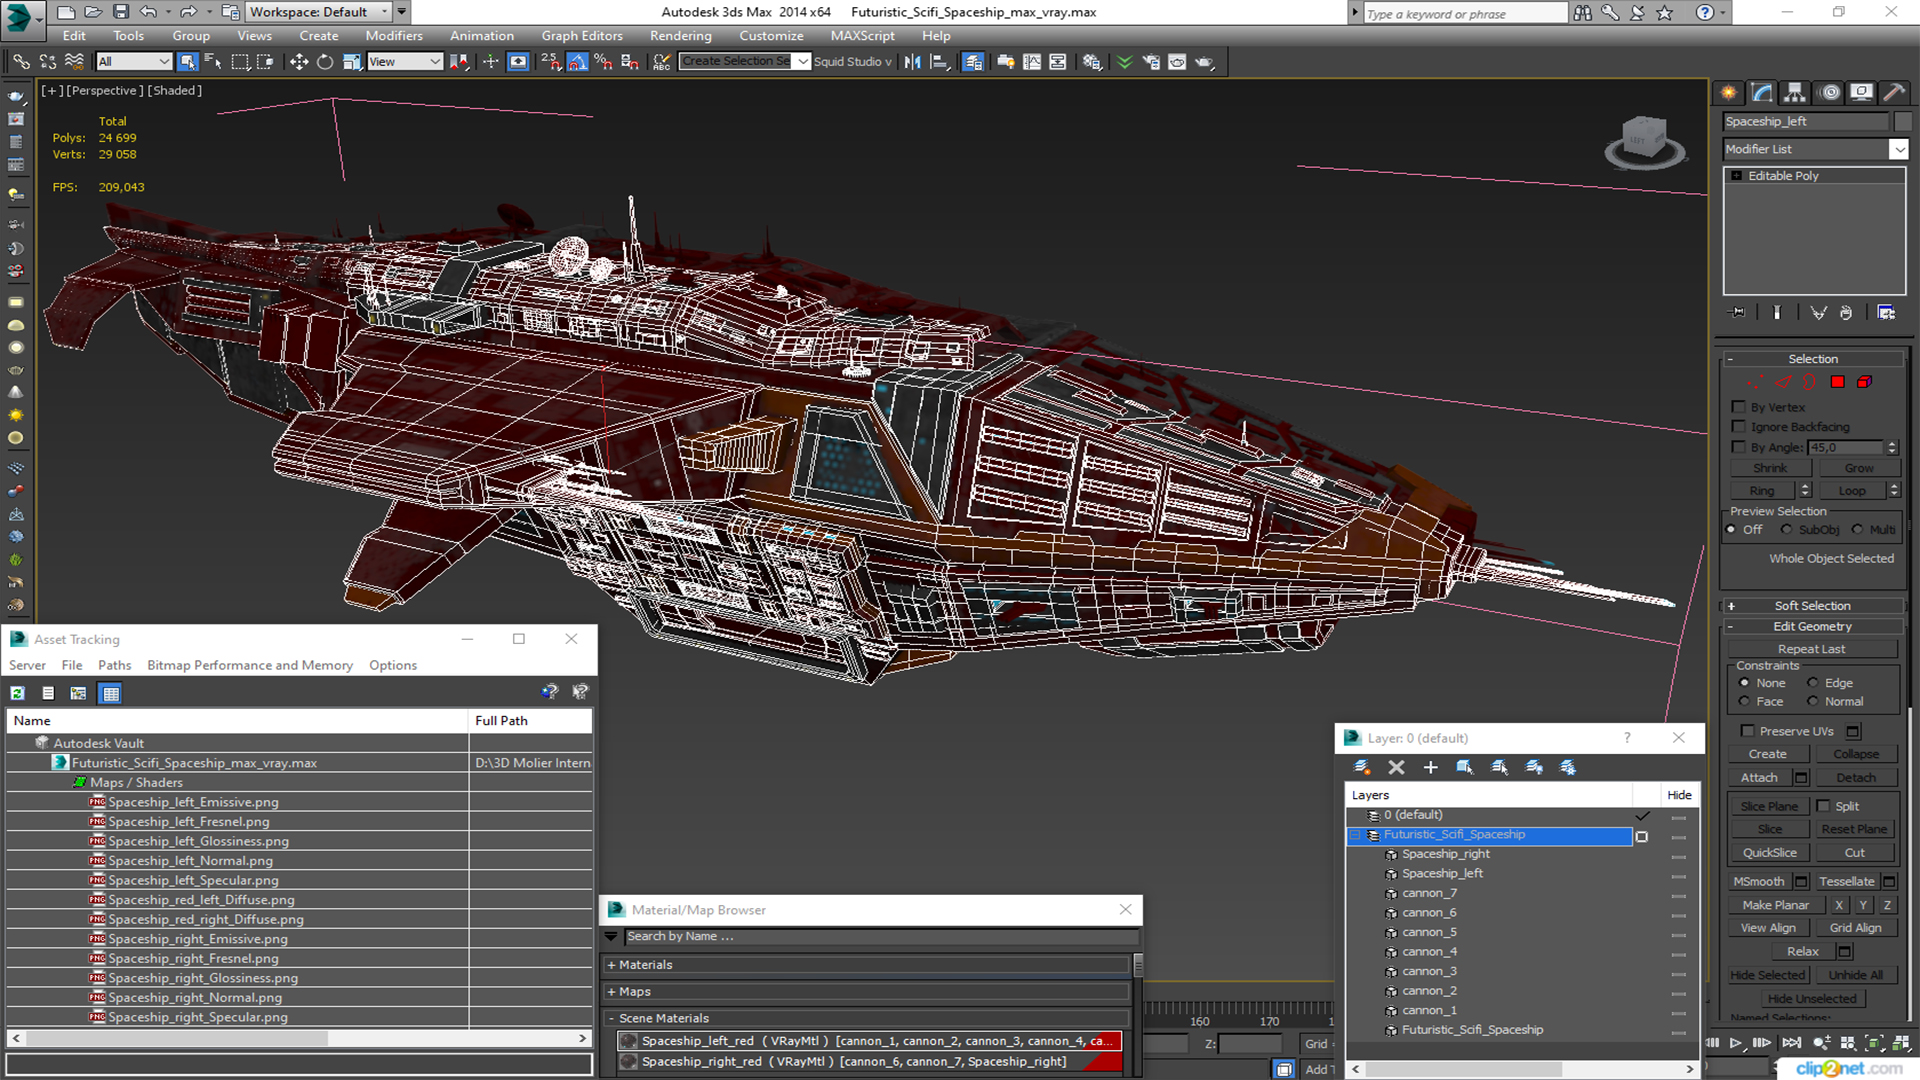
Task: Select SubObj preview selection radio
Action: coord(1786,530)
